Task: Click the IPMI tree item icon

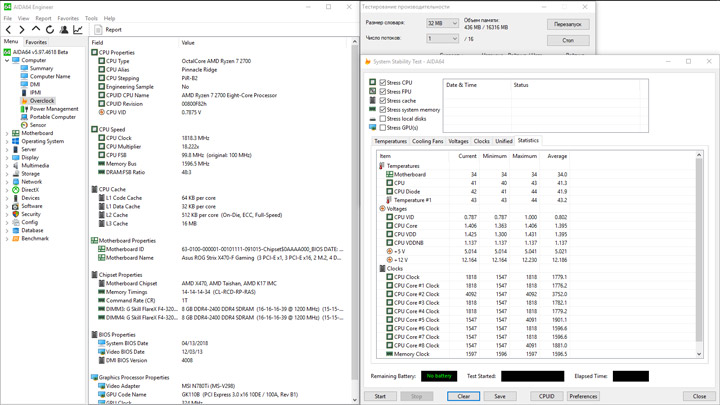Action: pos(24,93)
